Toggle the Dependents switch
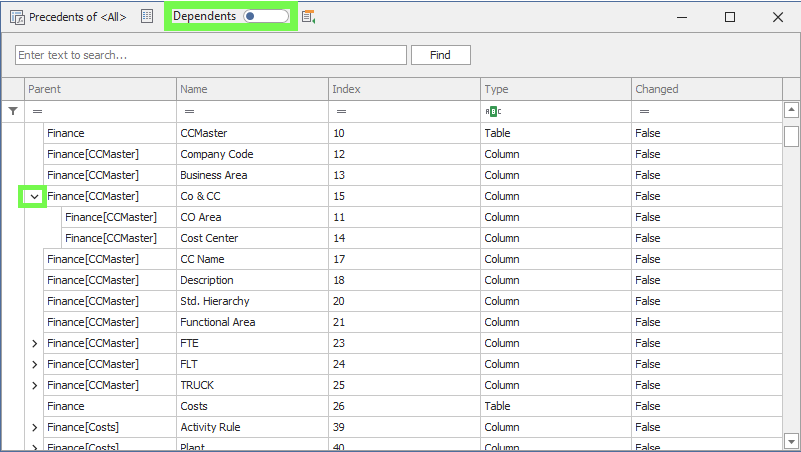This screenshot has height=452, width=801. 266,17
